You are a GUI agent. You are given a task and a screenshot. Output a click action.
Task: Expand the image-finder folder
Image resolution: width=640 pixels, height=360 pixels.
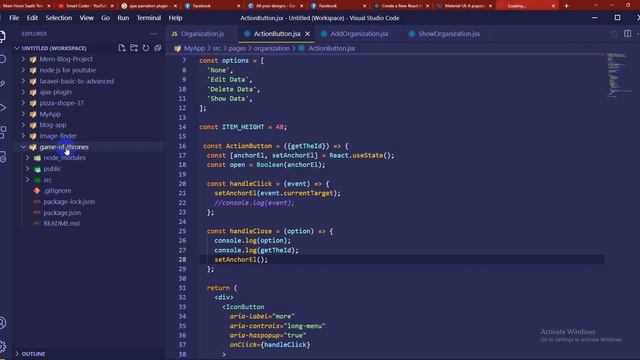pyautogui.click(x=23, y=136)
